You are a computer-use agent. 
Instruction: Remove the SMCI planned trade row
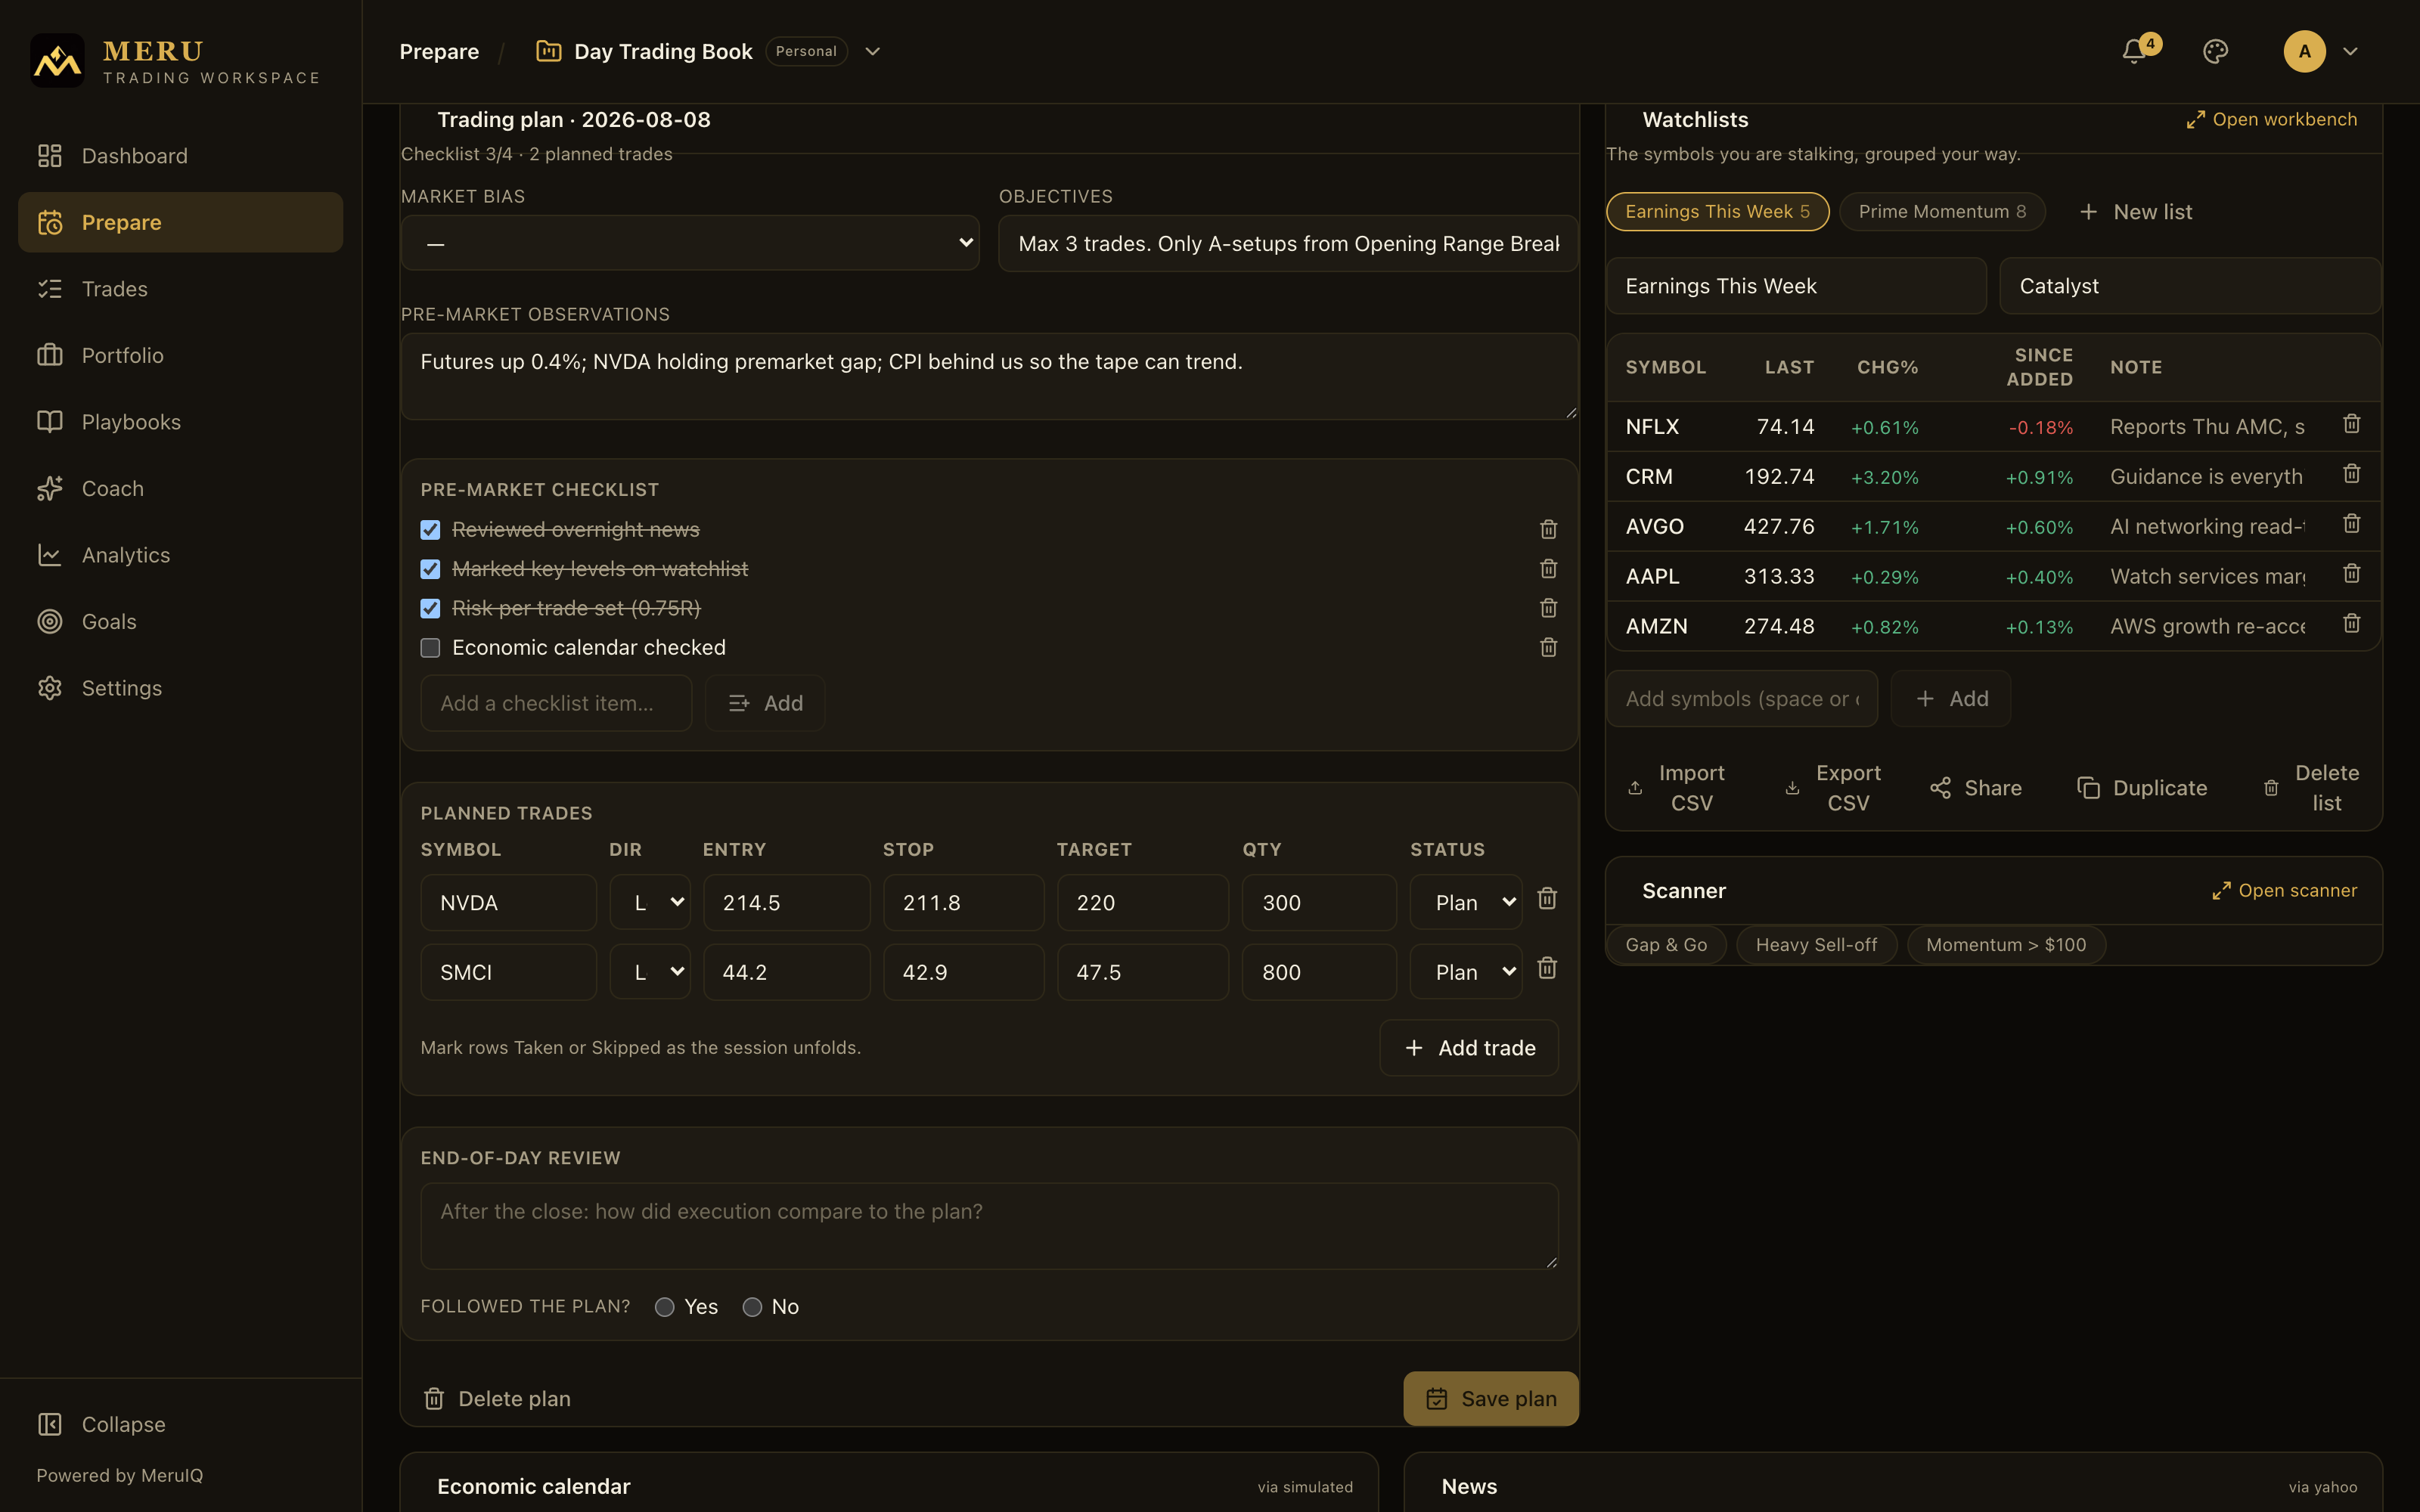(x=1547, y=968)
